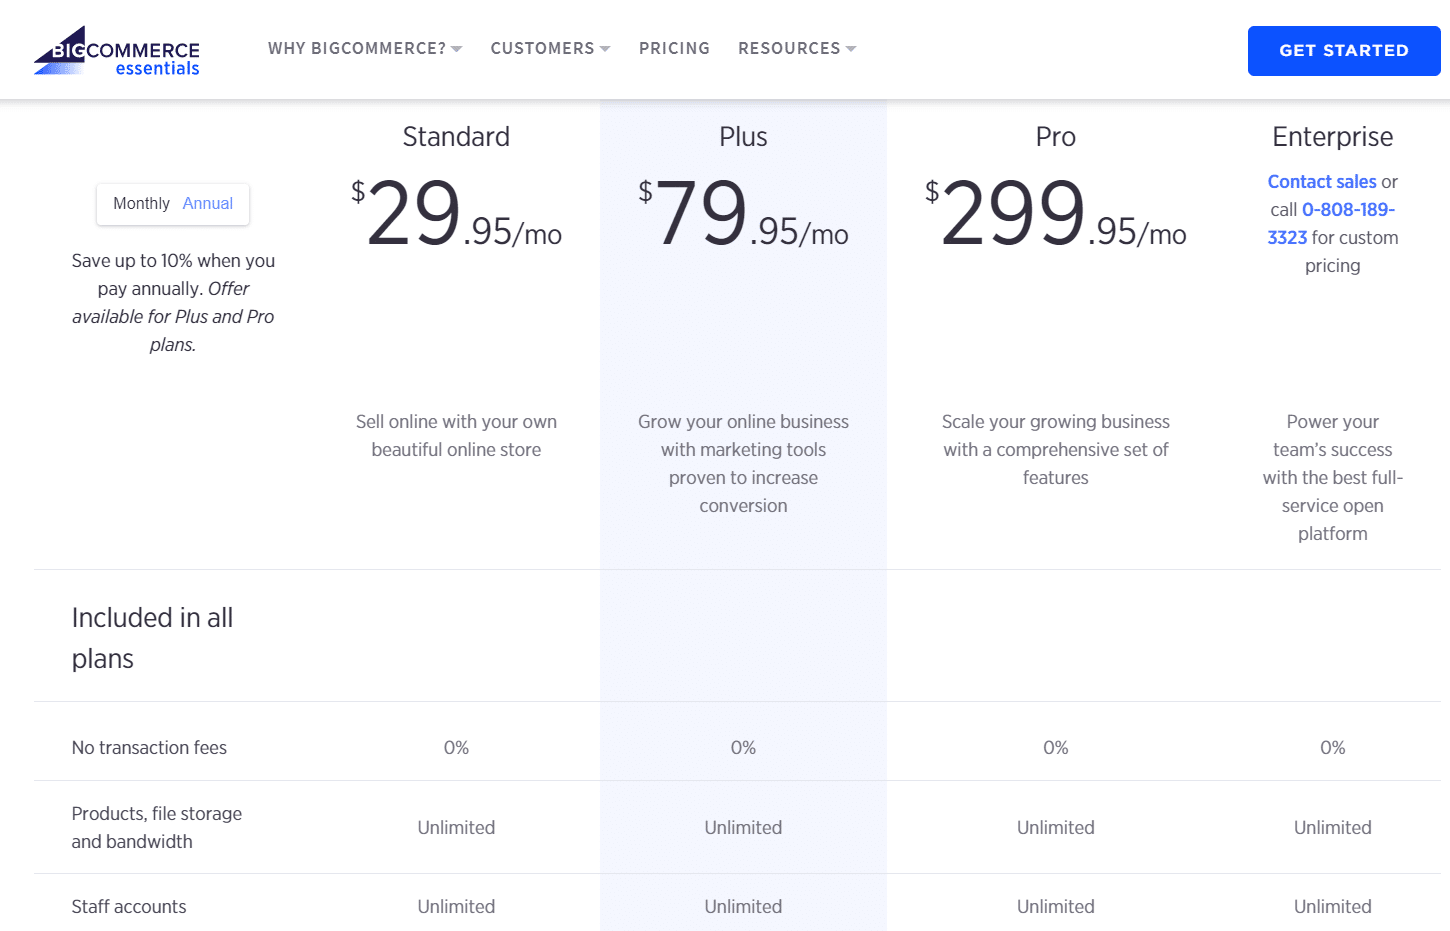
Task: Click the $299.95/mo Pro price
Action: (1055, 214)
